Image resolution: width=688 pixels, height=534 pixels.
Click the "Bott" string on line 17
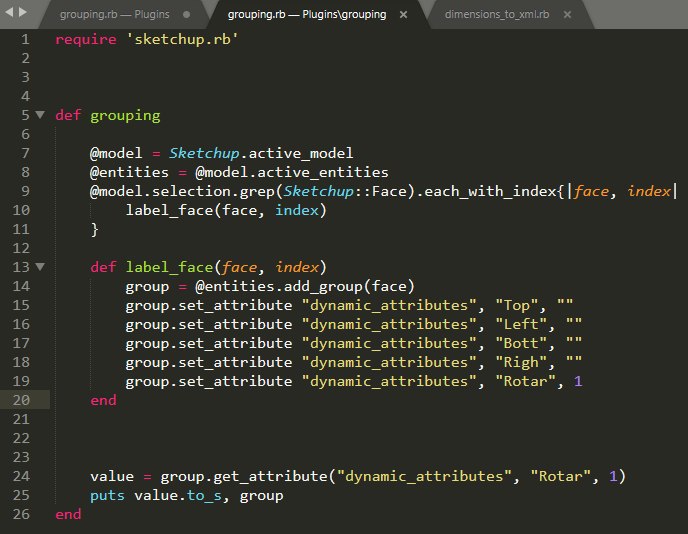point(521,343)
